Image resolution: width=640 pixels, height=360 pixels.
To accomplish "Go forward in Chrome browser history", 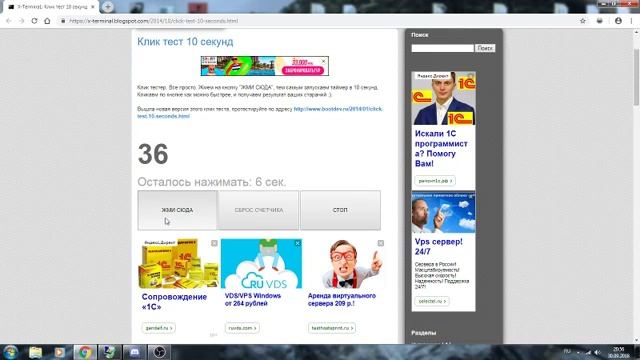I will click(x=21, y=21).
